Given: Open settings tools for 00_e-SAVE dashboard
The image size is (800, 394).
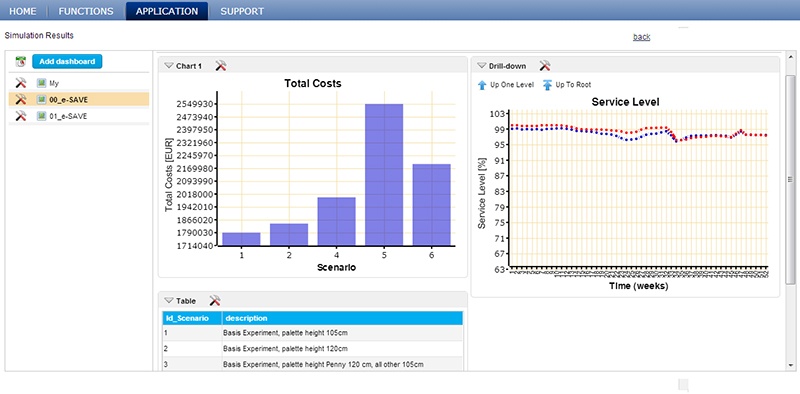Looking at the screenshot, I should pos(20,100).
